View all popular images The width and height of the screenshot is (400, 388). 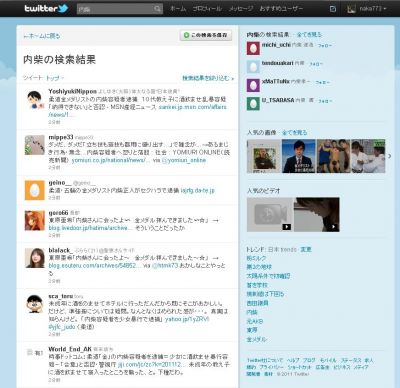pos(294,132)
